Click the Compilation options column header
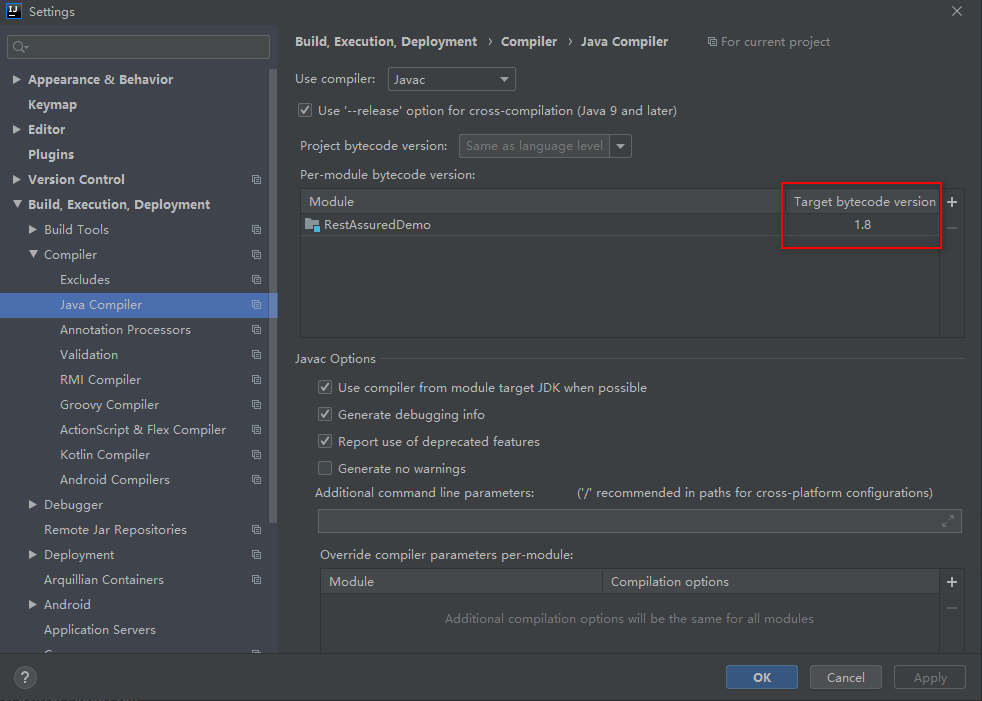Viewport: 982px width, 701px height. point(770,582)
